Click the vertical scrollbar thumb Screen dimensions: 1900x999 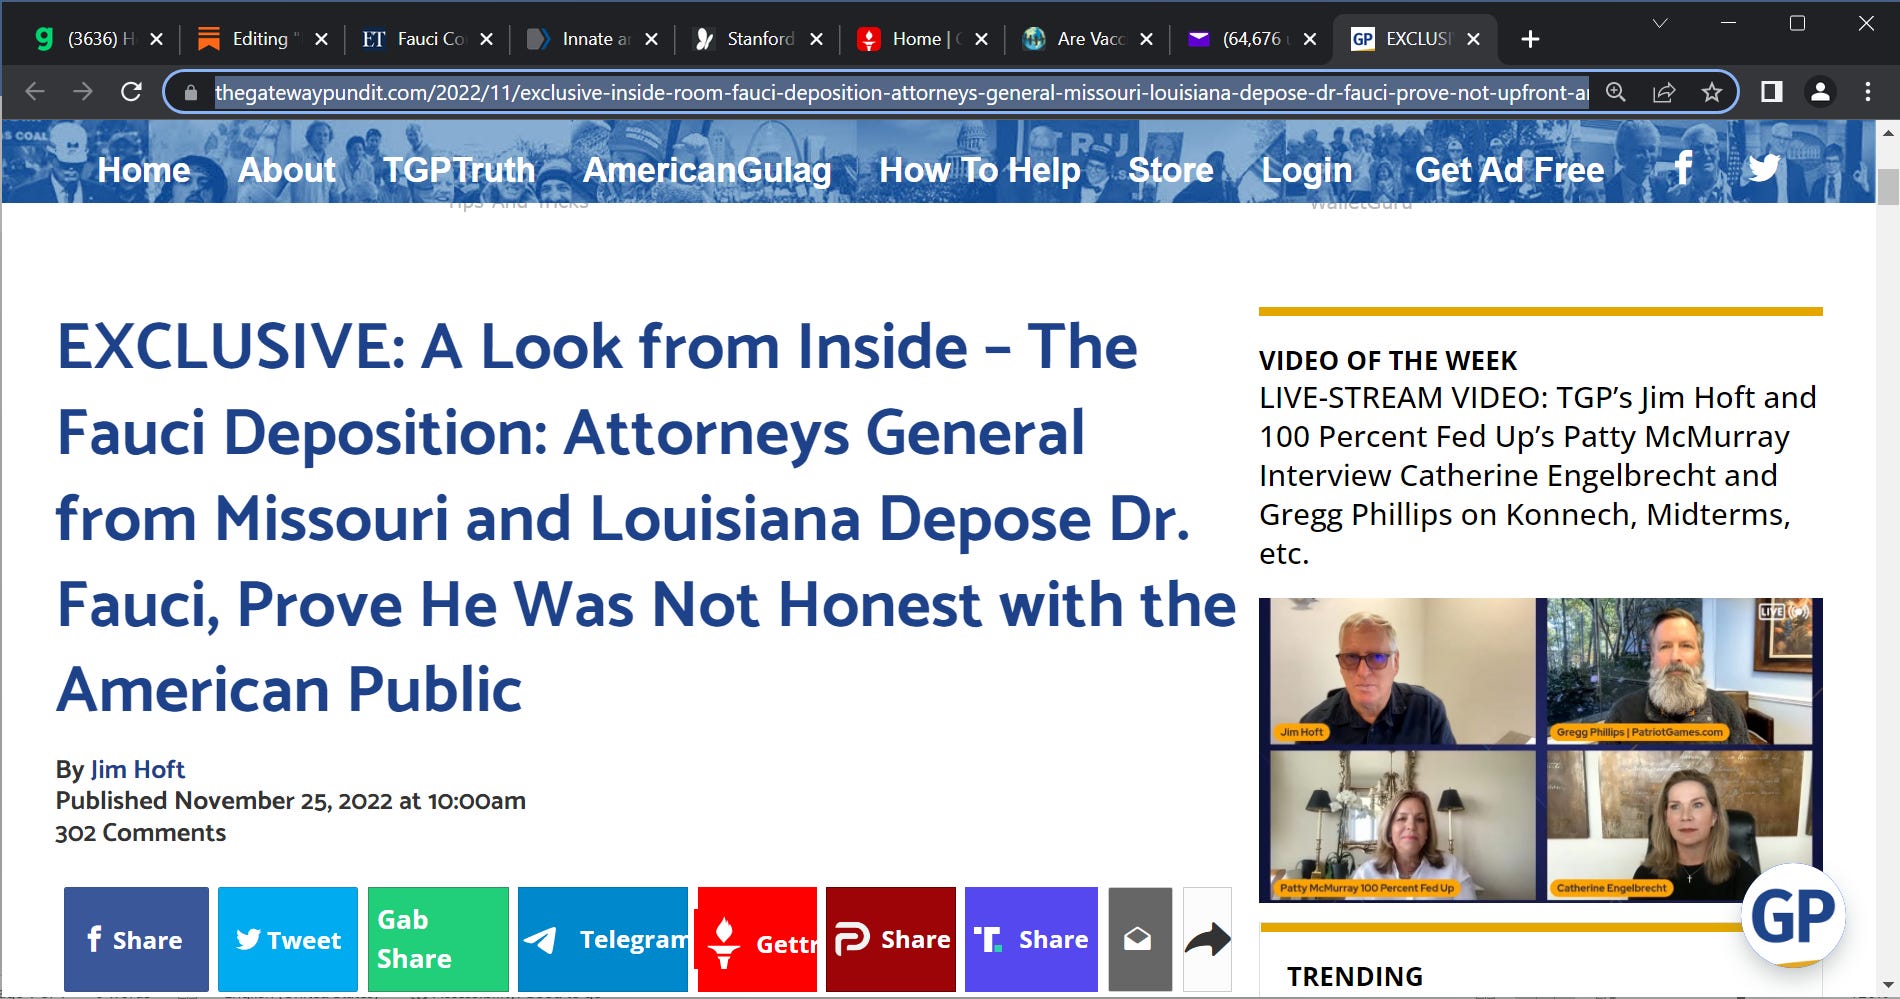[1888, 187]
